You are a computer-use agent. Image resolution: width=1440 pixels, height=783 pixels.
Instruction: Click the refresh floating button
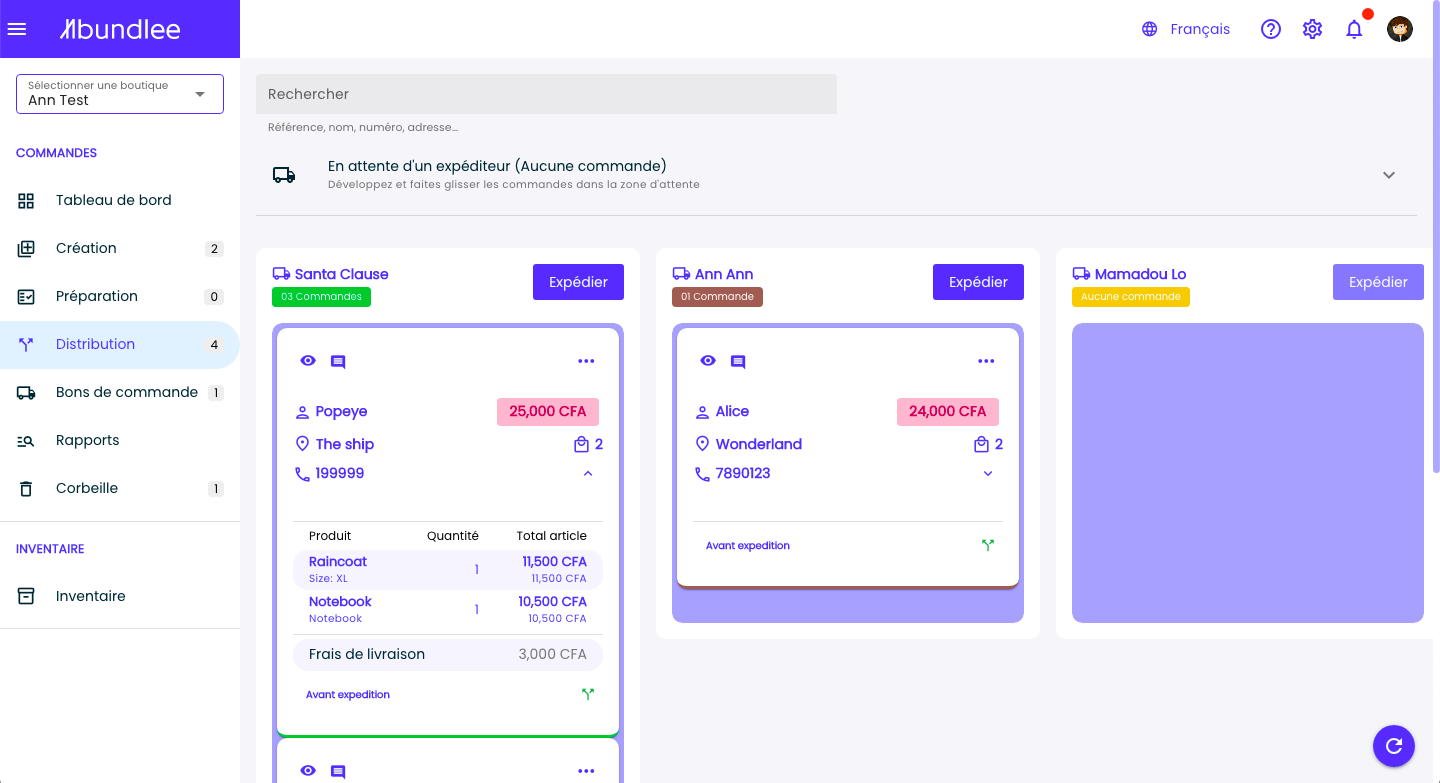(x=1394, y=745)
